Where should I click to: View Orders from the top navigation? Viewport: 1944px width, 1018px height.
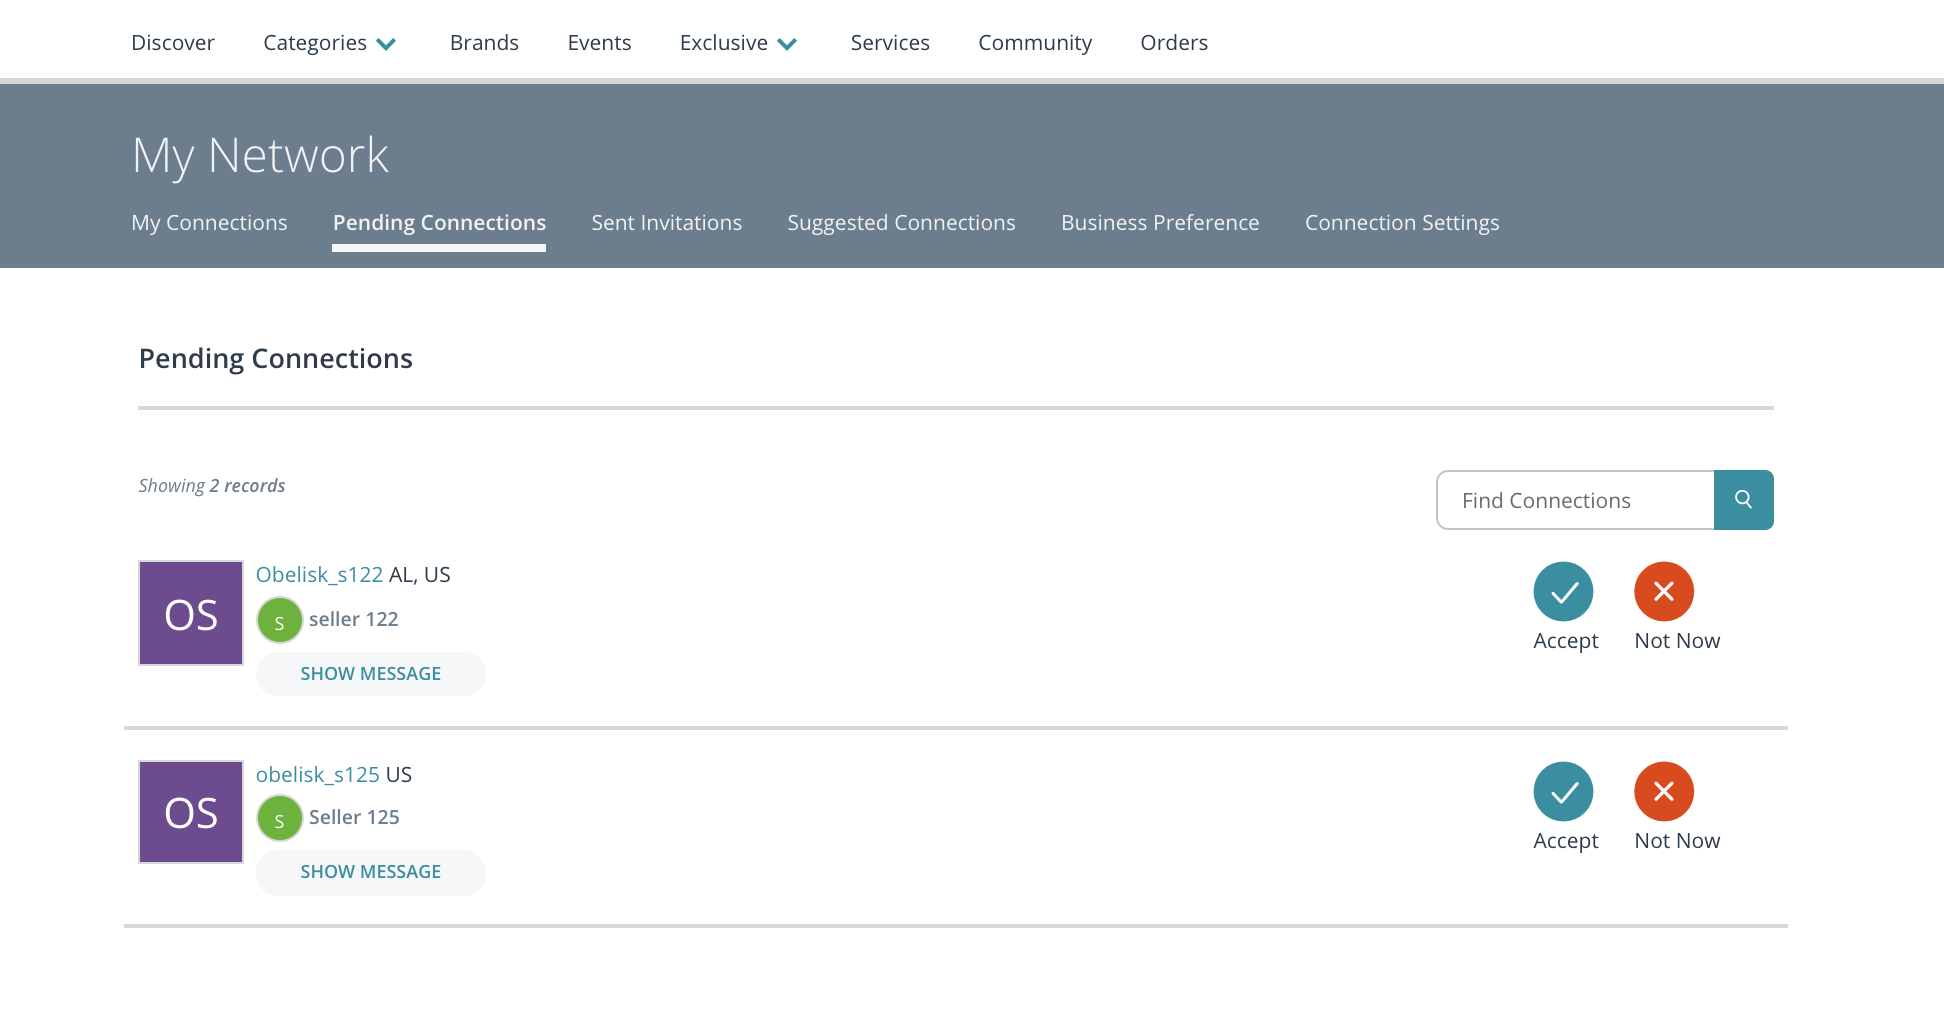(x=1174, y=43)
